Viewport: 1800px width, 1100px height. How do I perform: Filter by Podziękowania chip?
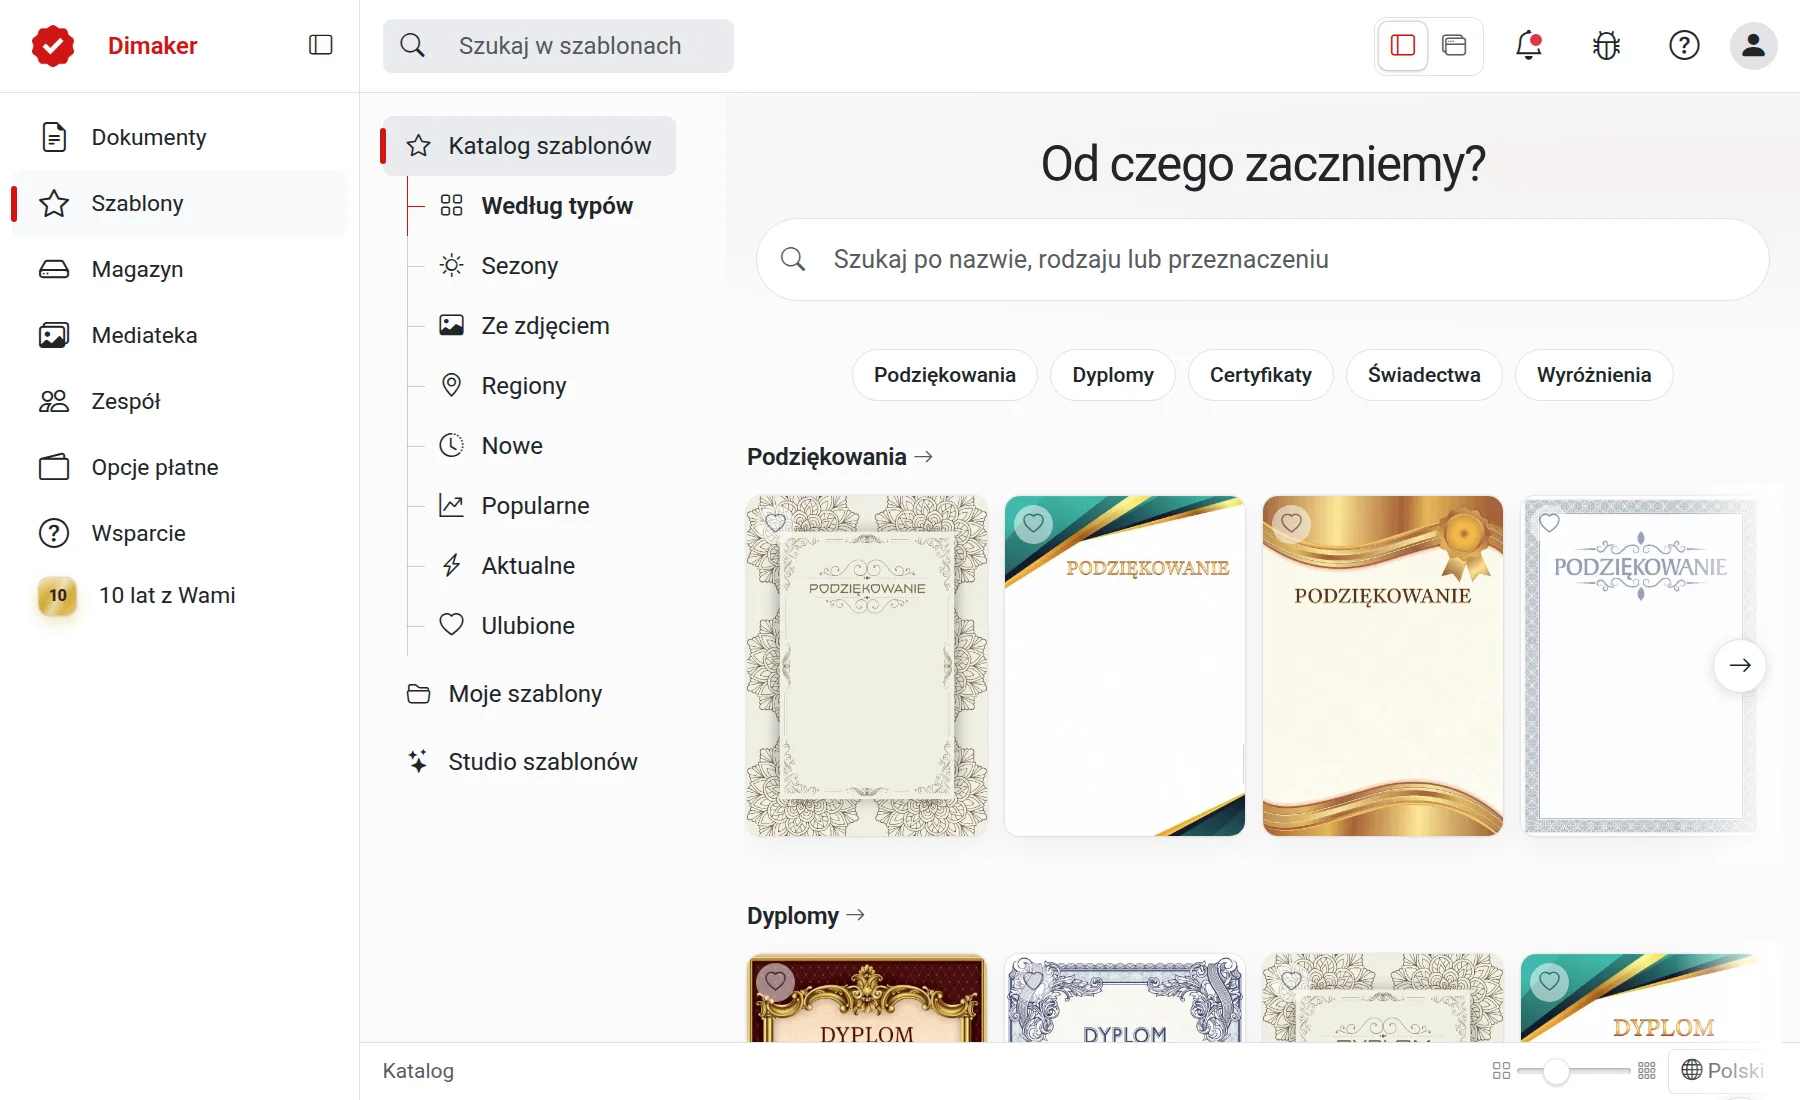point(944,375)
